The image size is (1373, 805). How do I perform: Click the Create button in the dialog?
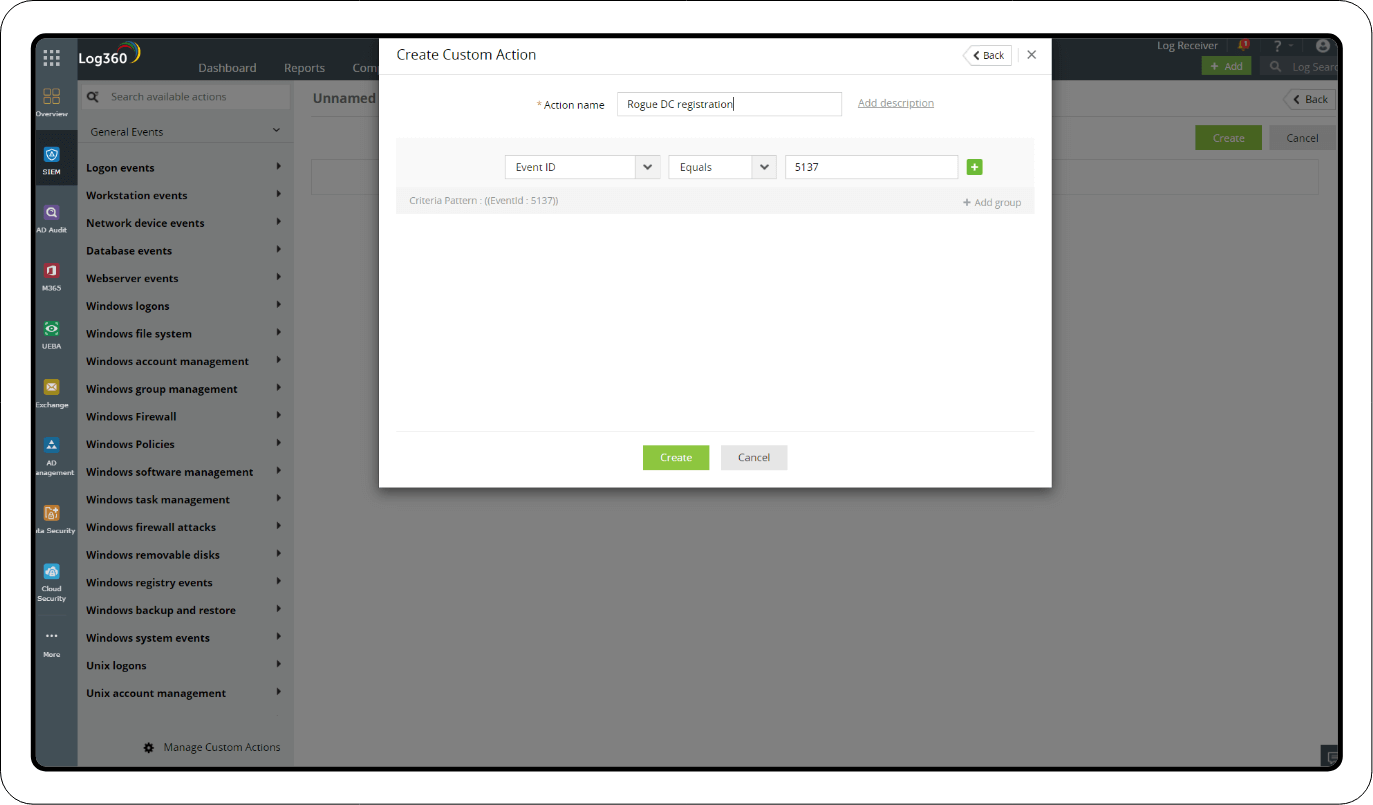click(x=676, y=457)
